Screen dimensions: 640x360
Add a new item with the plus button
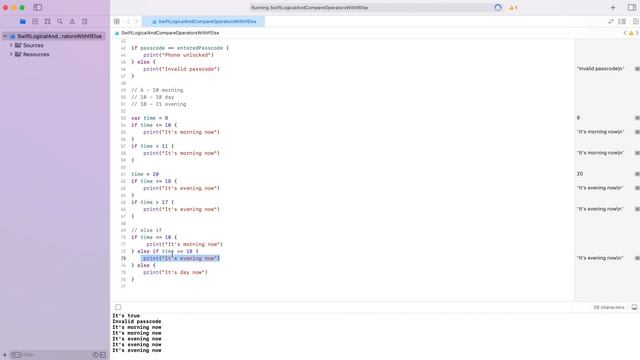613,7
